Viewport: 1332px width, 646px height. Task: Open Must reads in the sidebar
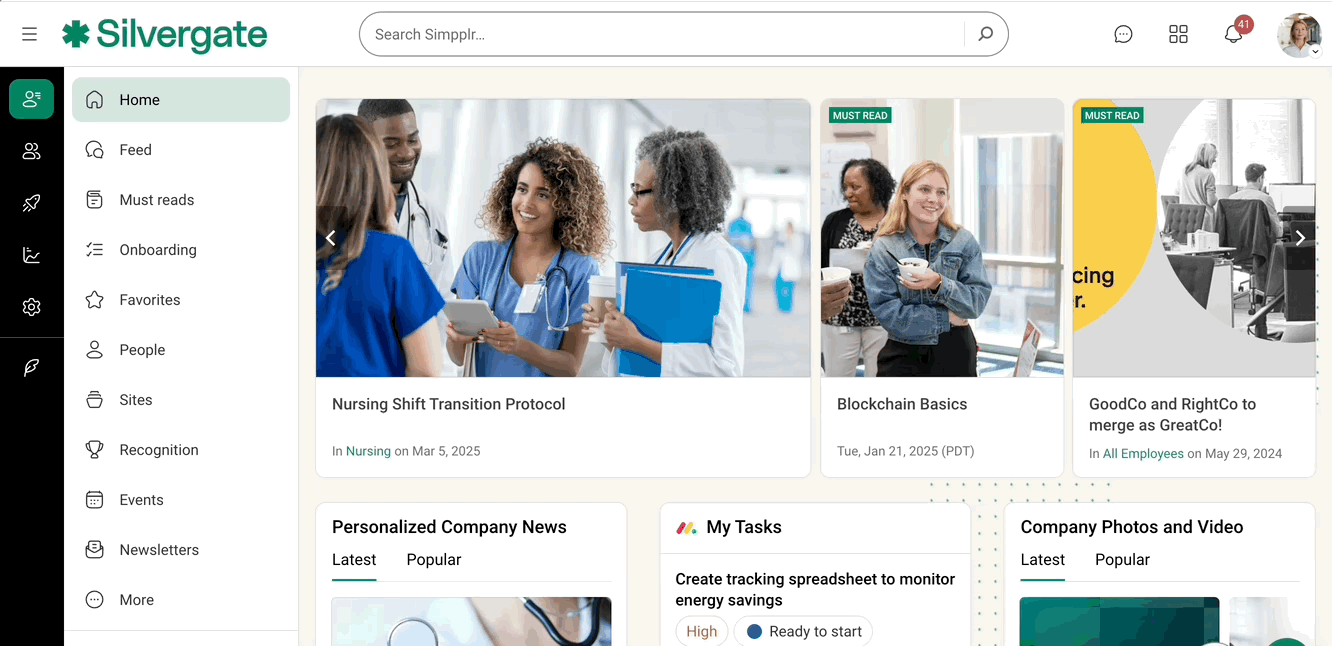[x=156, y=200]
